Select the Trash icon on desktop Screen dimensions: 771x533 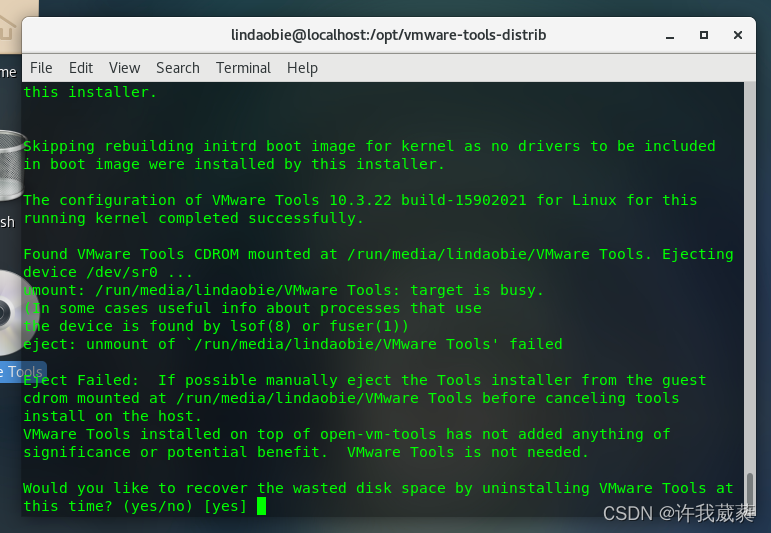11,166
